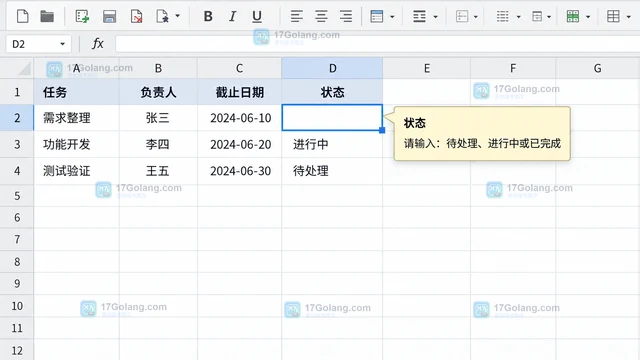
Task: Click the selected empty cell D2
Action: tap(332, 118)
